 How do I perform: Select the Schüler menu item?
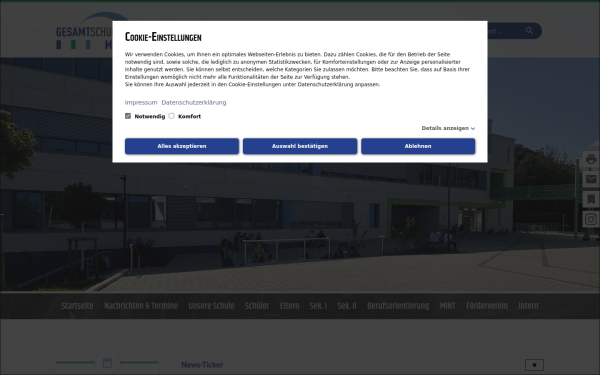(257, 306)
